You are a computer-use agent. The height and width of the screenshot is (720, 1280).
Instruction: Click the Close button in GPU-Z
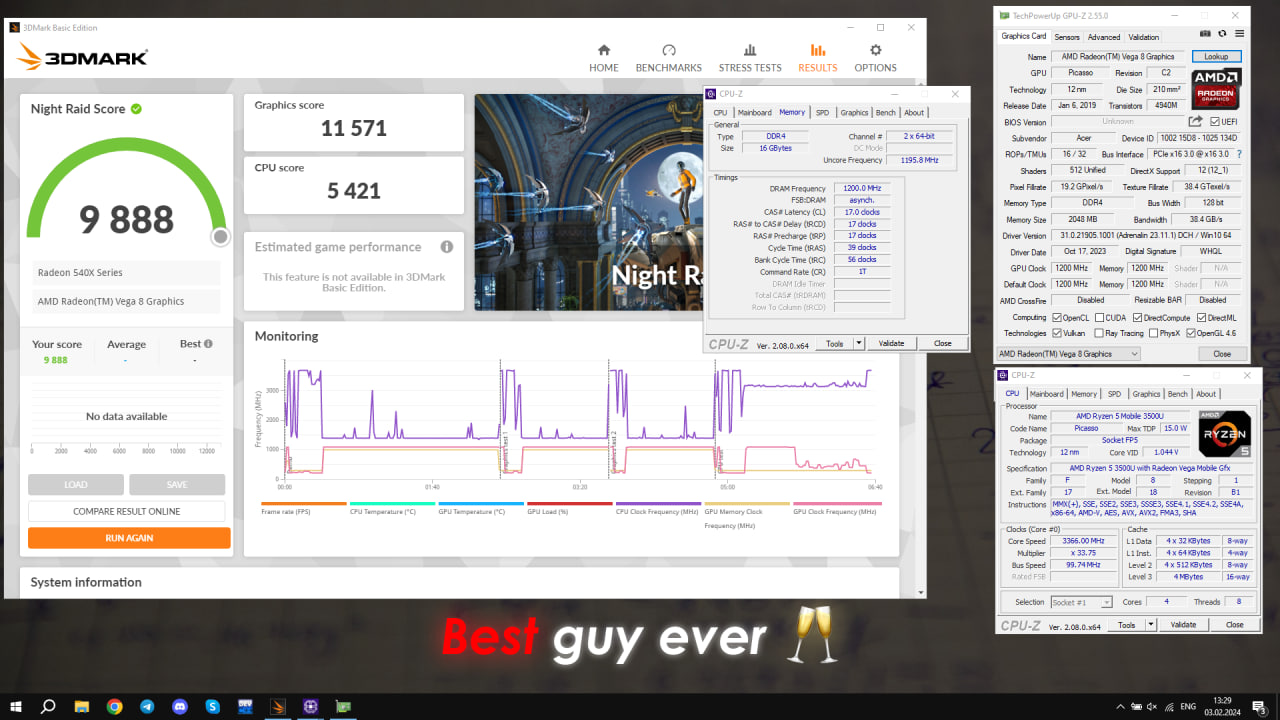(1222, 354)
